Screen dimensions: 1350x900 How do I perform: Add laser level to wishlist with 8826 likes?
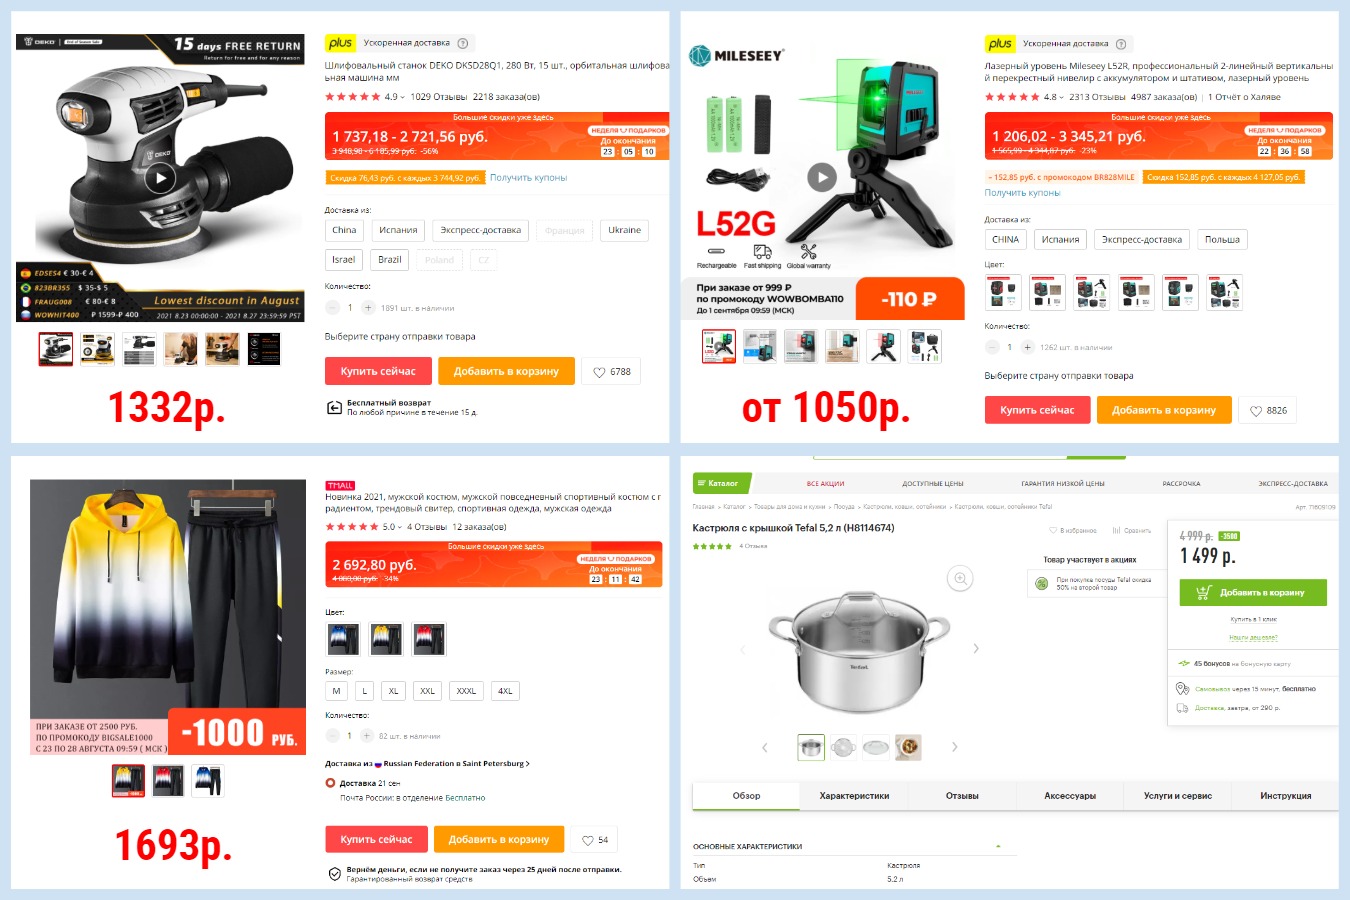click(1267, 411)
